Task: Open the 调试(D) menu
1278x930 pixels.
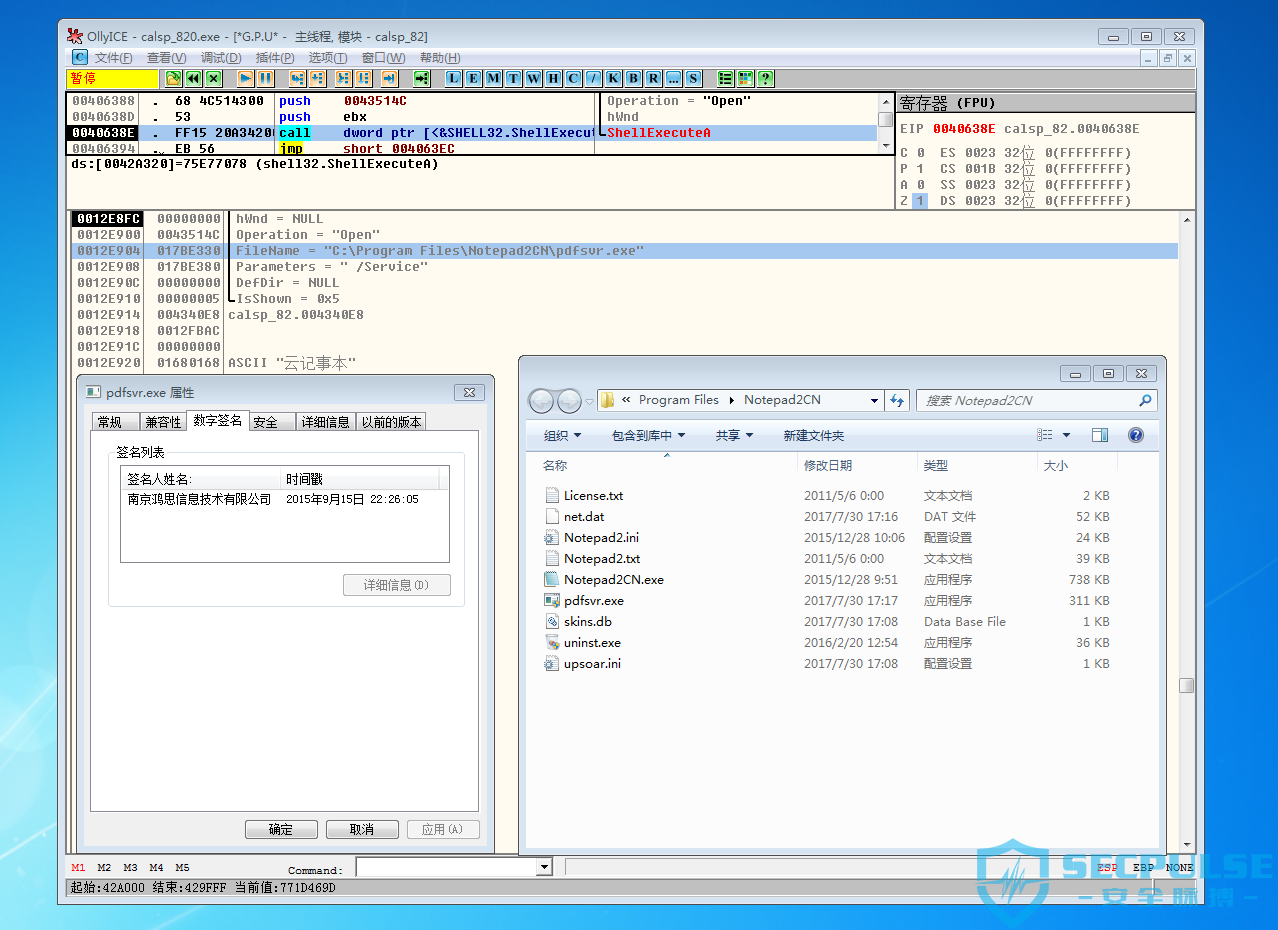Action: click(x=221, y=58)
